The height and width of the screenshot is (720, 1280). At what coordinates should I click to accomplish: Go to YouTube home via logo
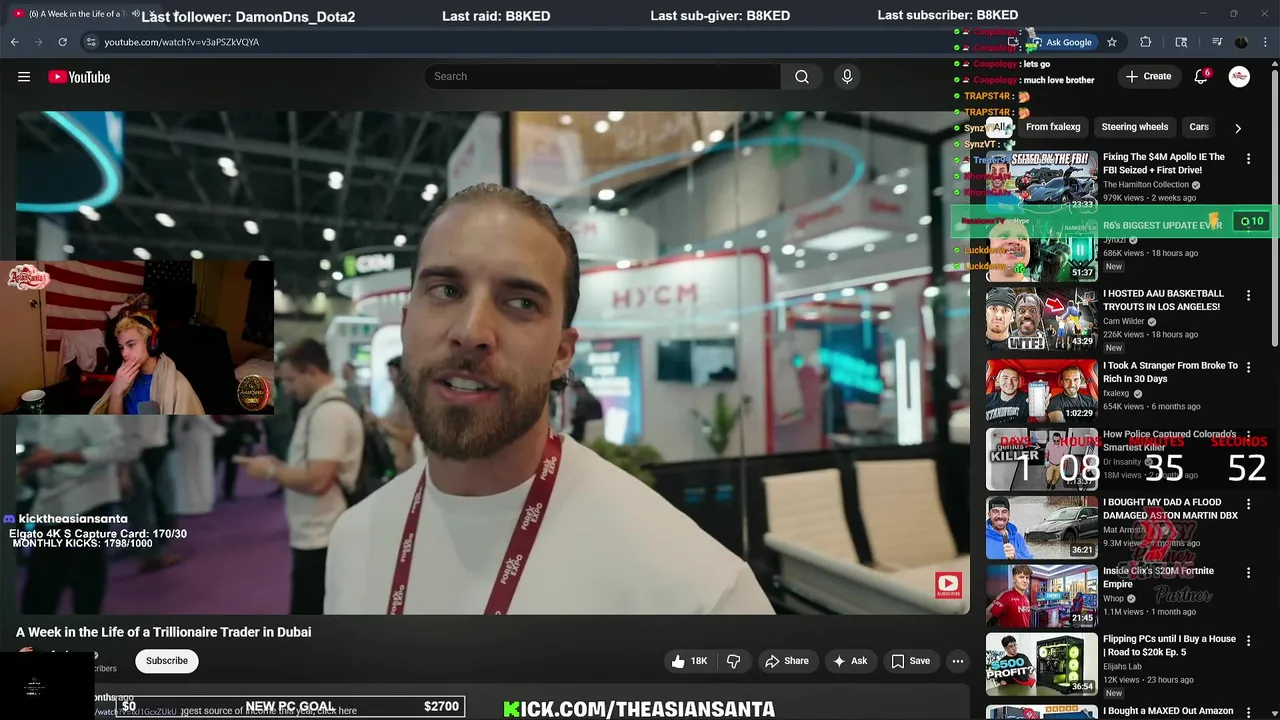[x=79, y=77]
